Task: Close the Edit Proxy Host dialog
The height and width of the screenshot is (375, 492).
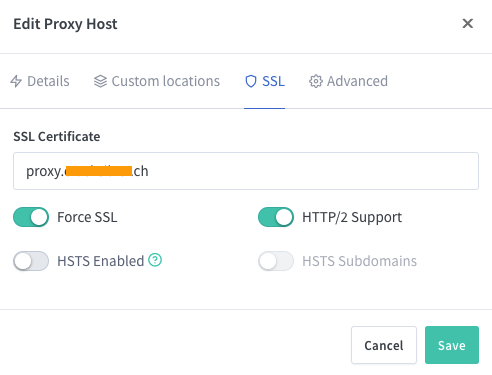Action: point(468,23)
